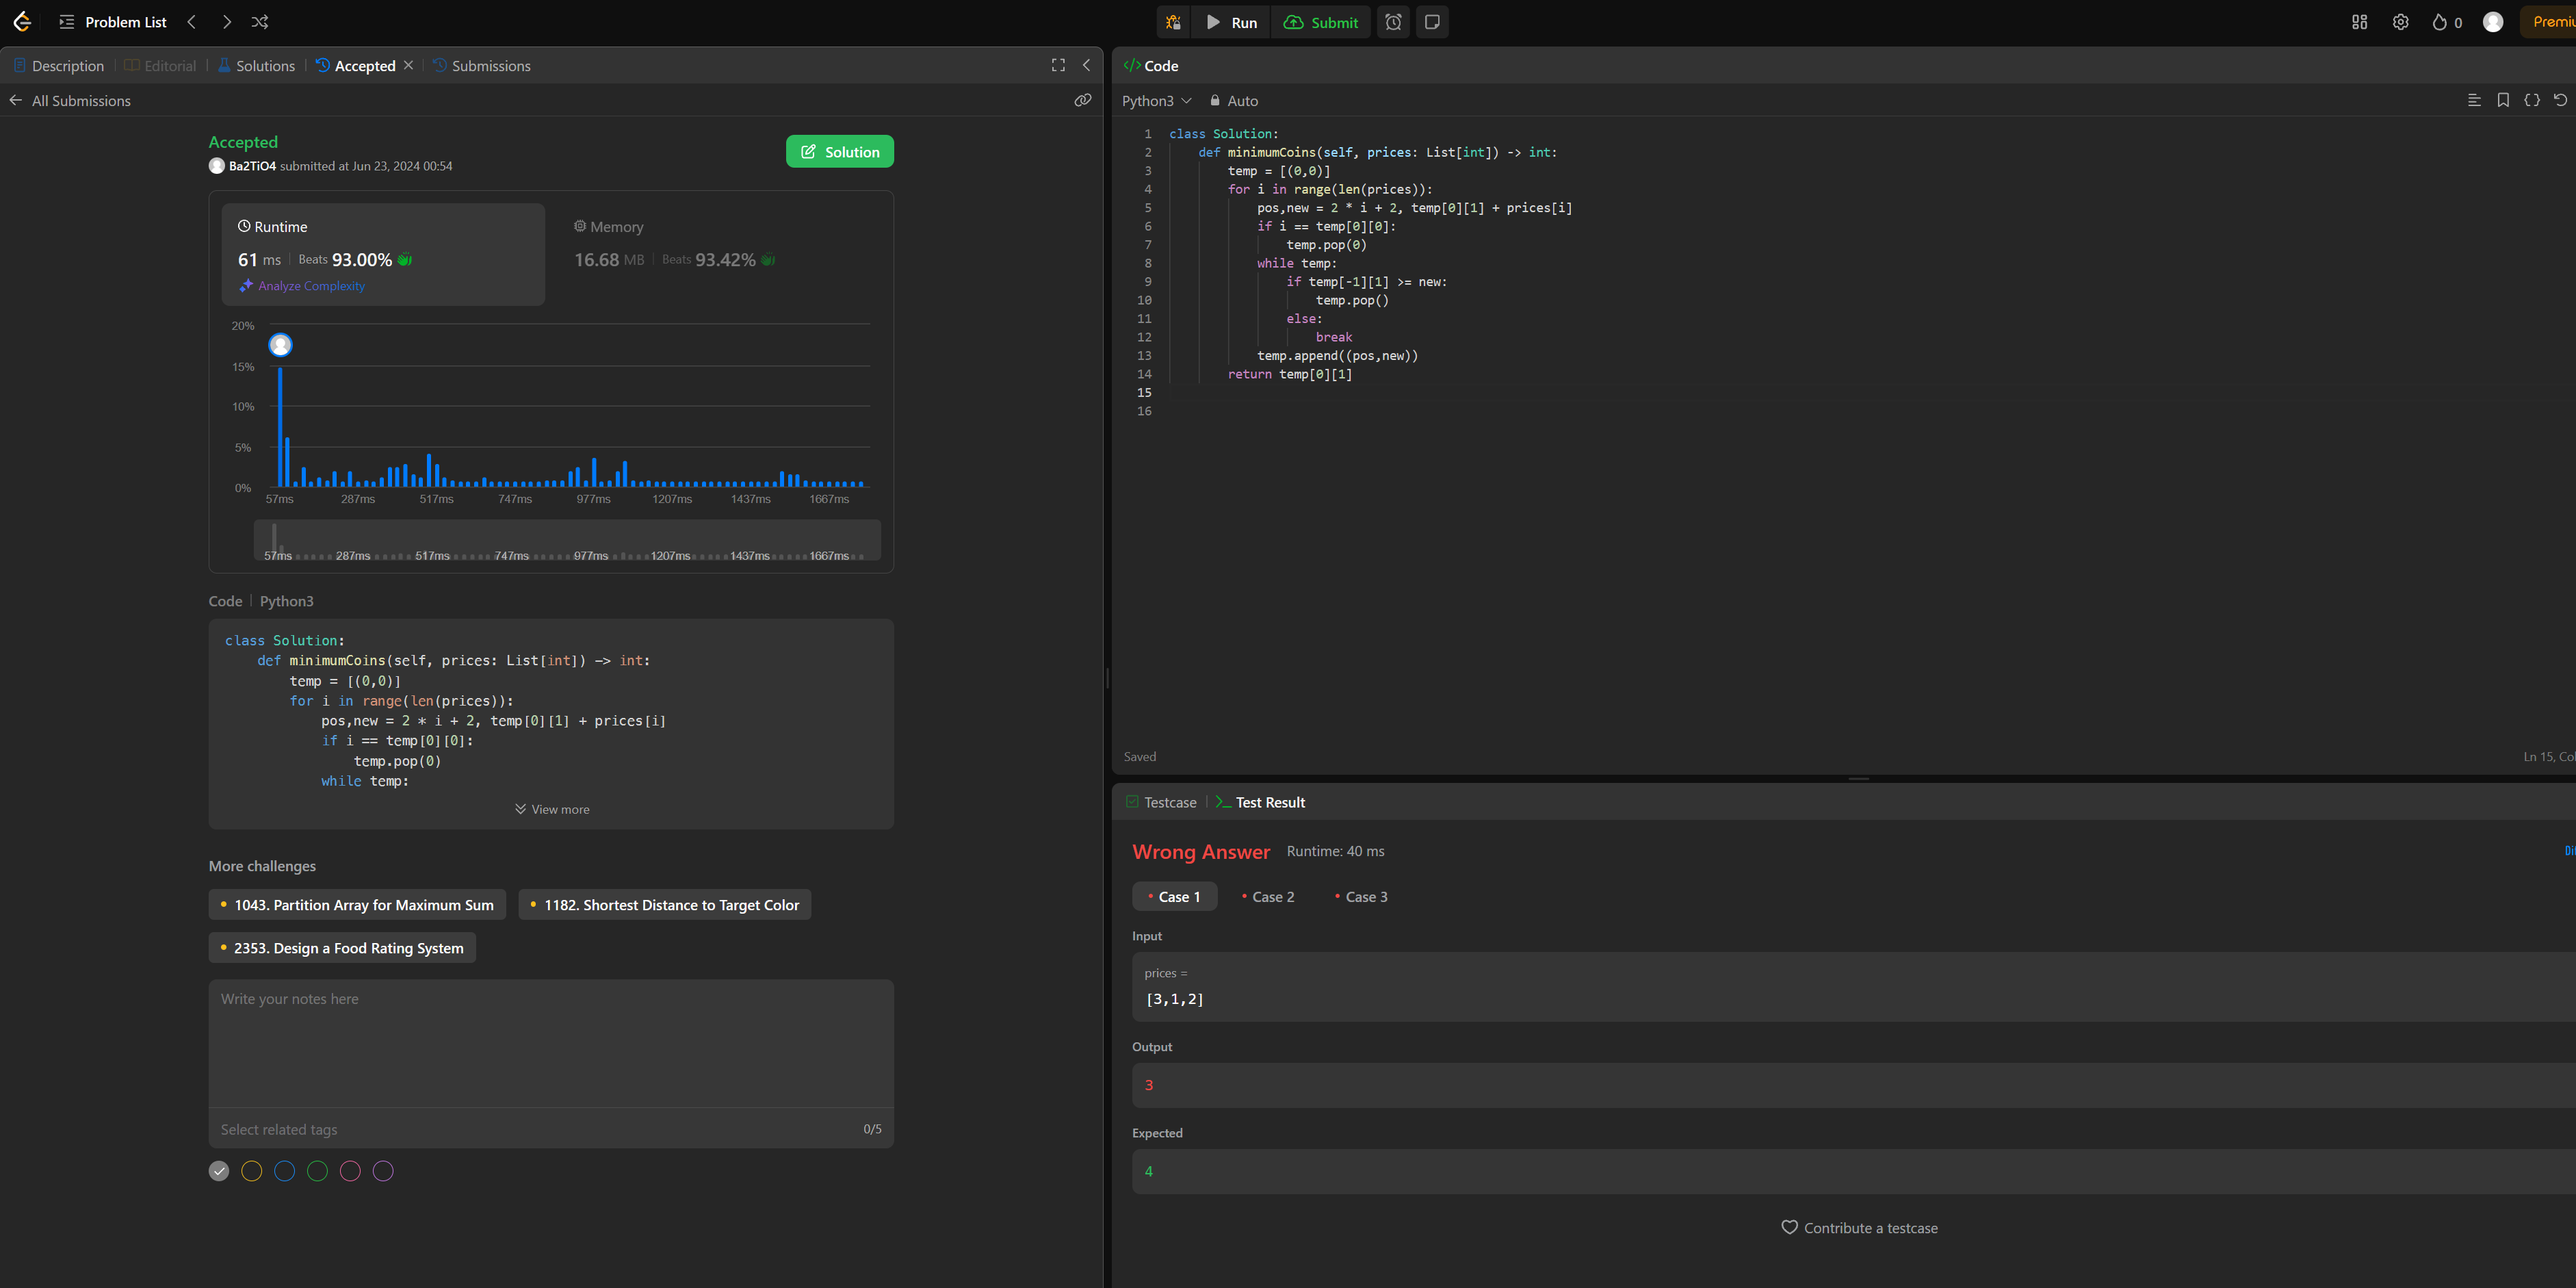Click the green Solution button

840,152
